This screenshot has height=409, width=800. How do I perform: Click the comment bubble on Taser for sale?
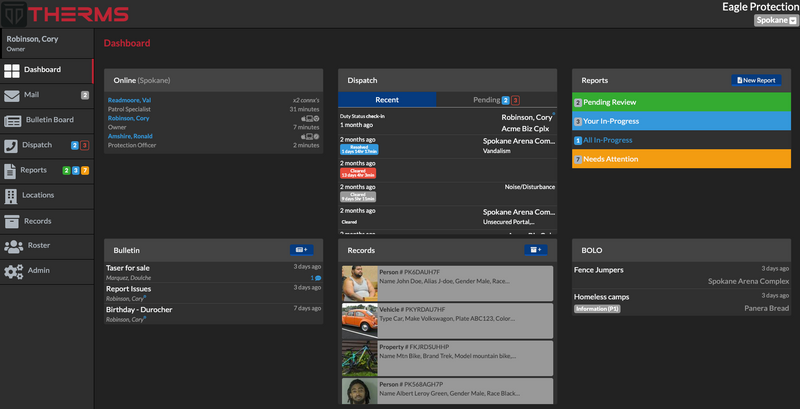pyautogui.click(x=316, y=278)
